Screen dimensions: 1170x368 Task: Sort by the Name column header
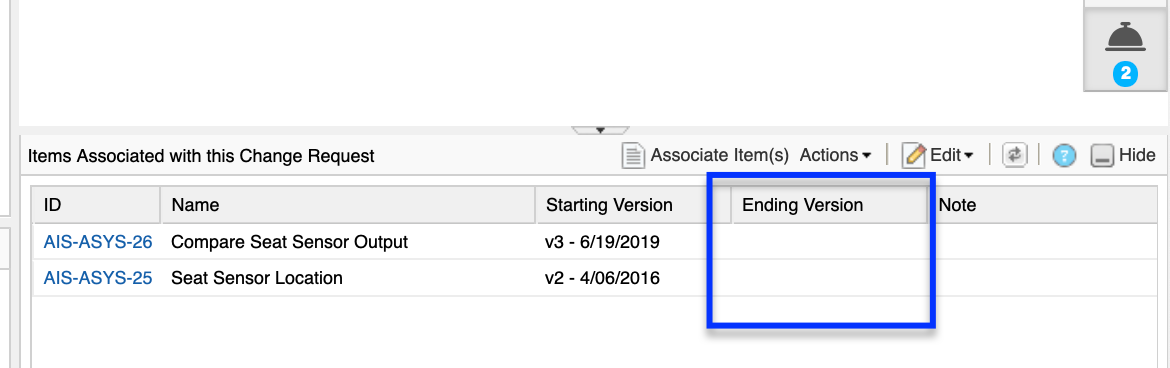click(348, 205)
